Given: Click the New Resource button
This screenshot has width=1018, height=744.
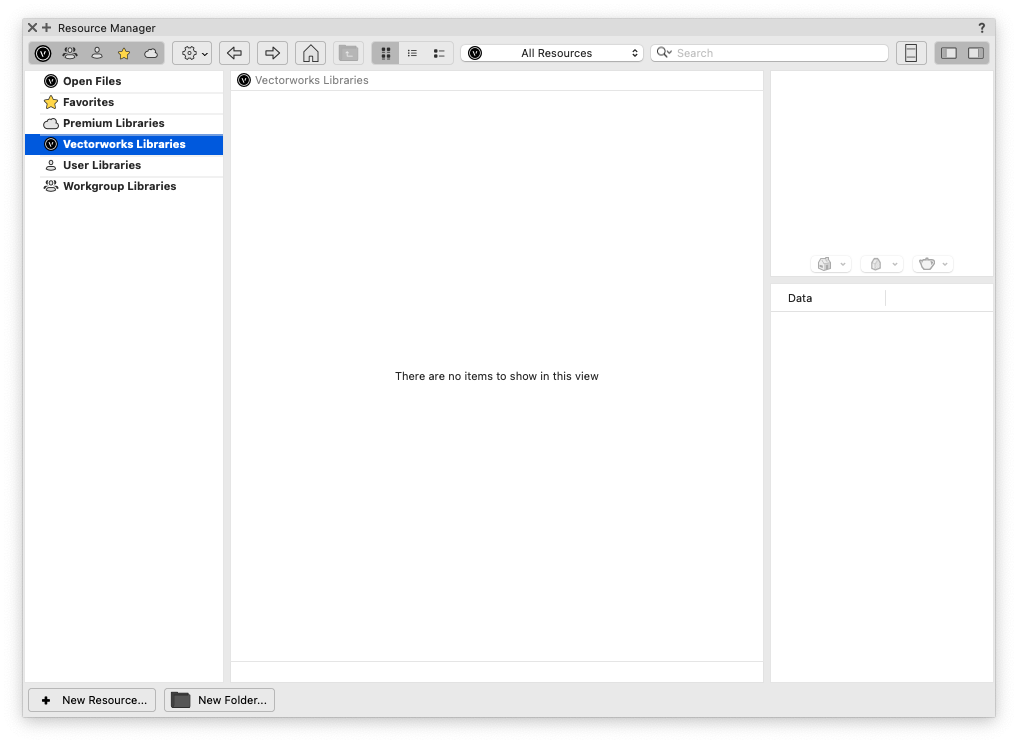Looking at the screenshot, I should [x=91, y=700].
